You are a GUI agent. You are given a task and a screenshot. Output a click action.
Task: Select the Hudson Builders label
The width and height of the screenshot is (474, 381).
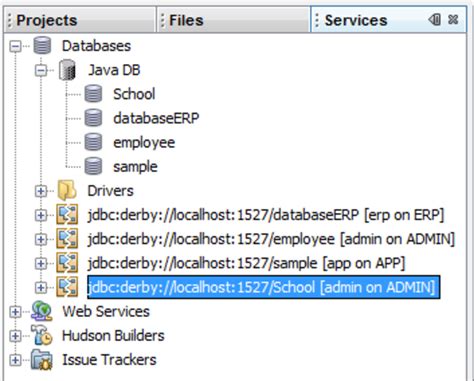pos(113,335)
